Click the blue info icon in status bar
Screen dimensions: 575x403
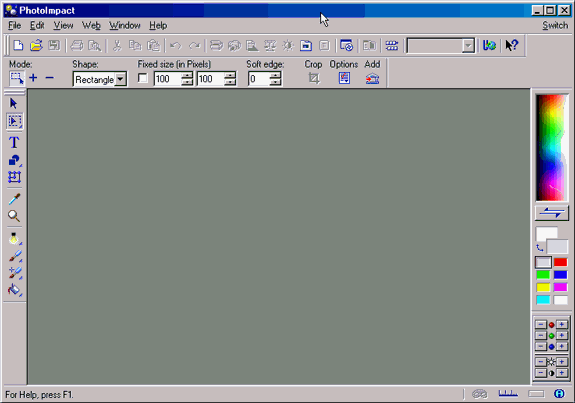coord(559,394)
